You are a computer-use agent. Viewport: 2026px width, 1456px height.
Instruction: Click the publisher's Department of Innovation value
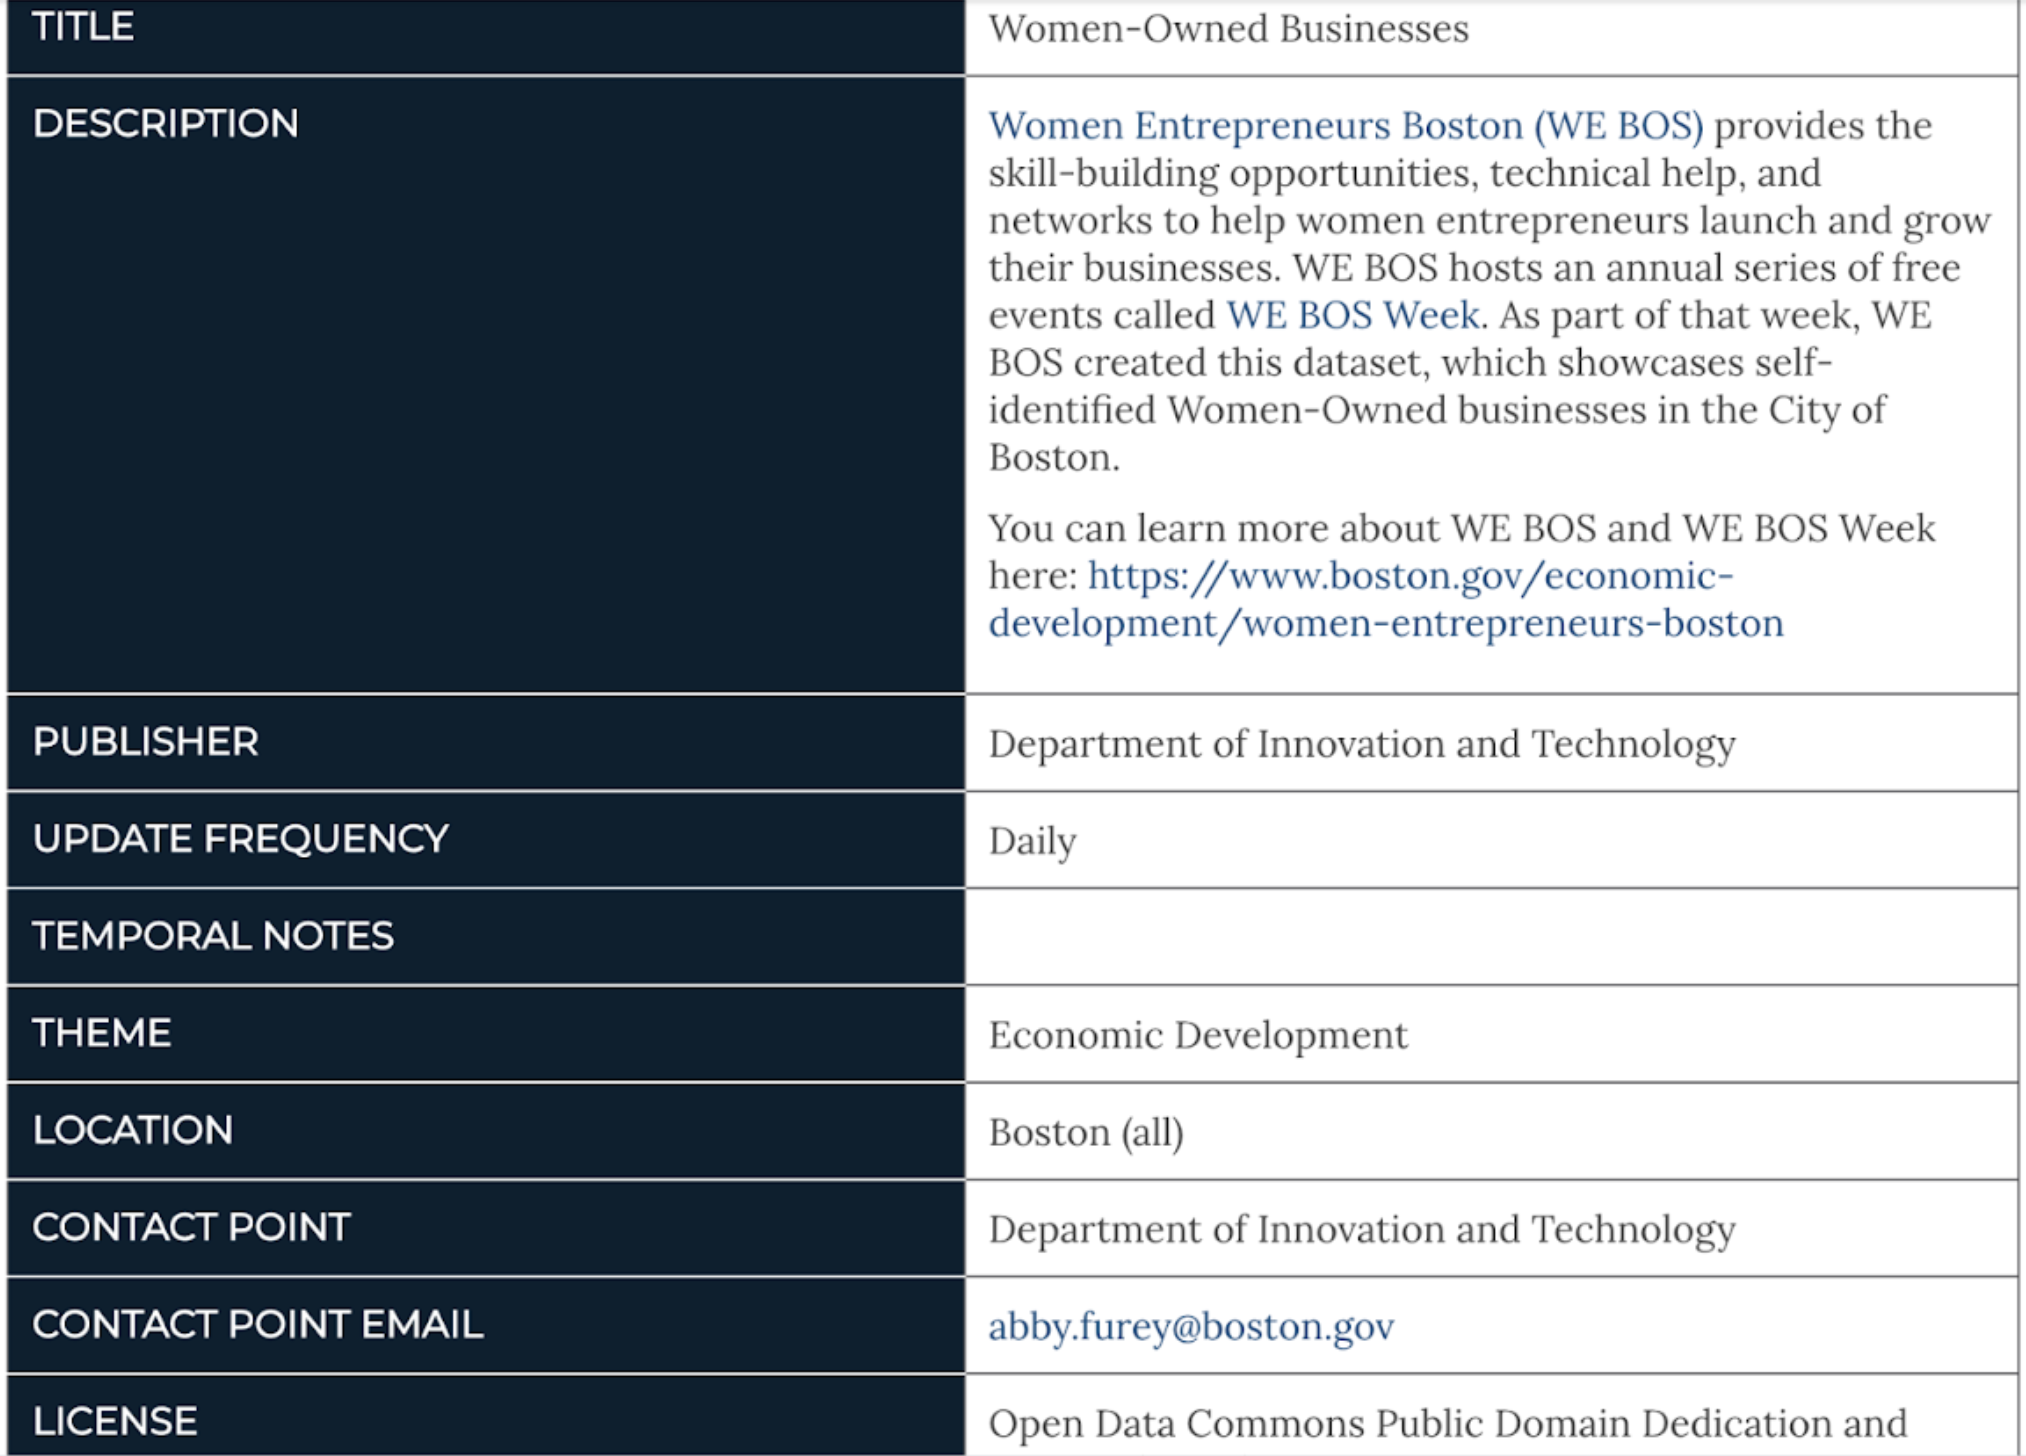(x=1361, y=744)
